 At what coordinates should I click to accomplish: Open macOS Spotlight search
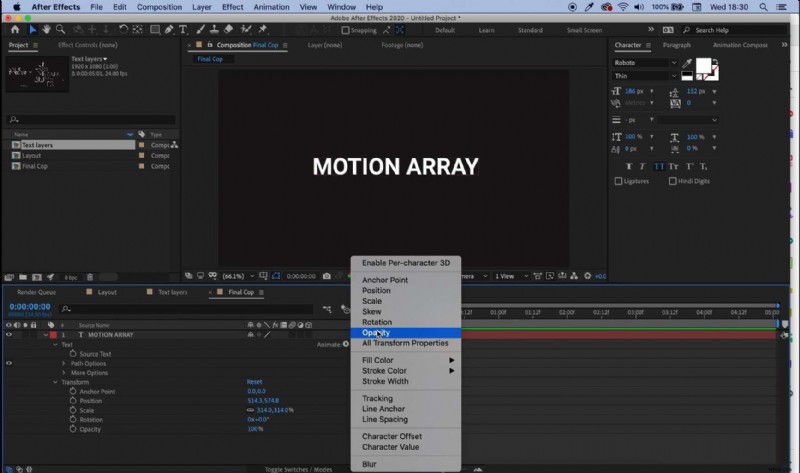(x=763, y=7)
